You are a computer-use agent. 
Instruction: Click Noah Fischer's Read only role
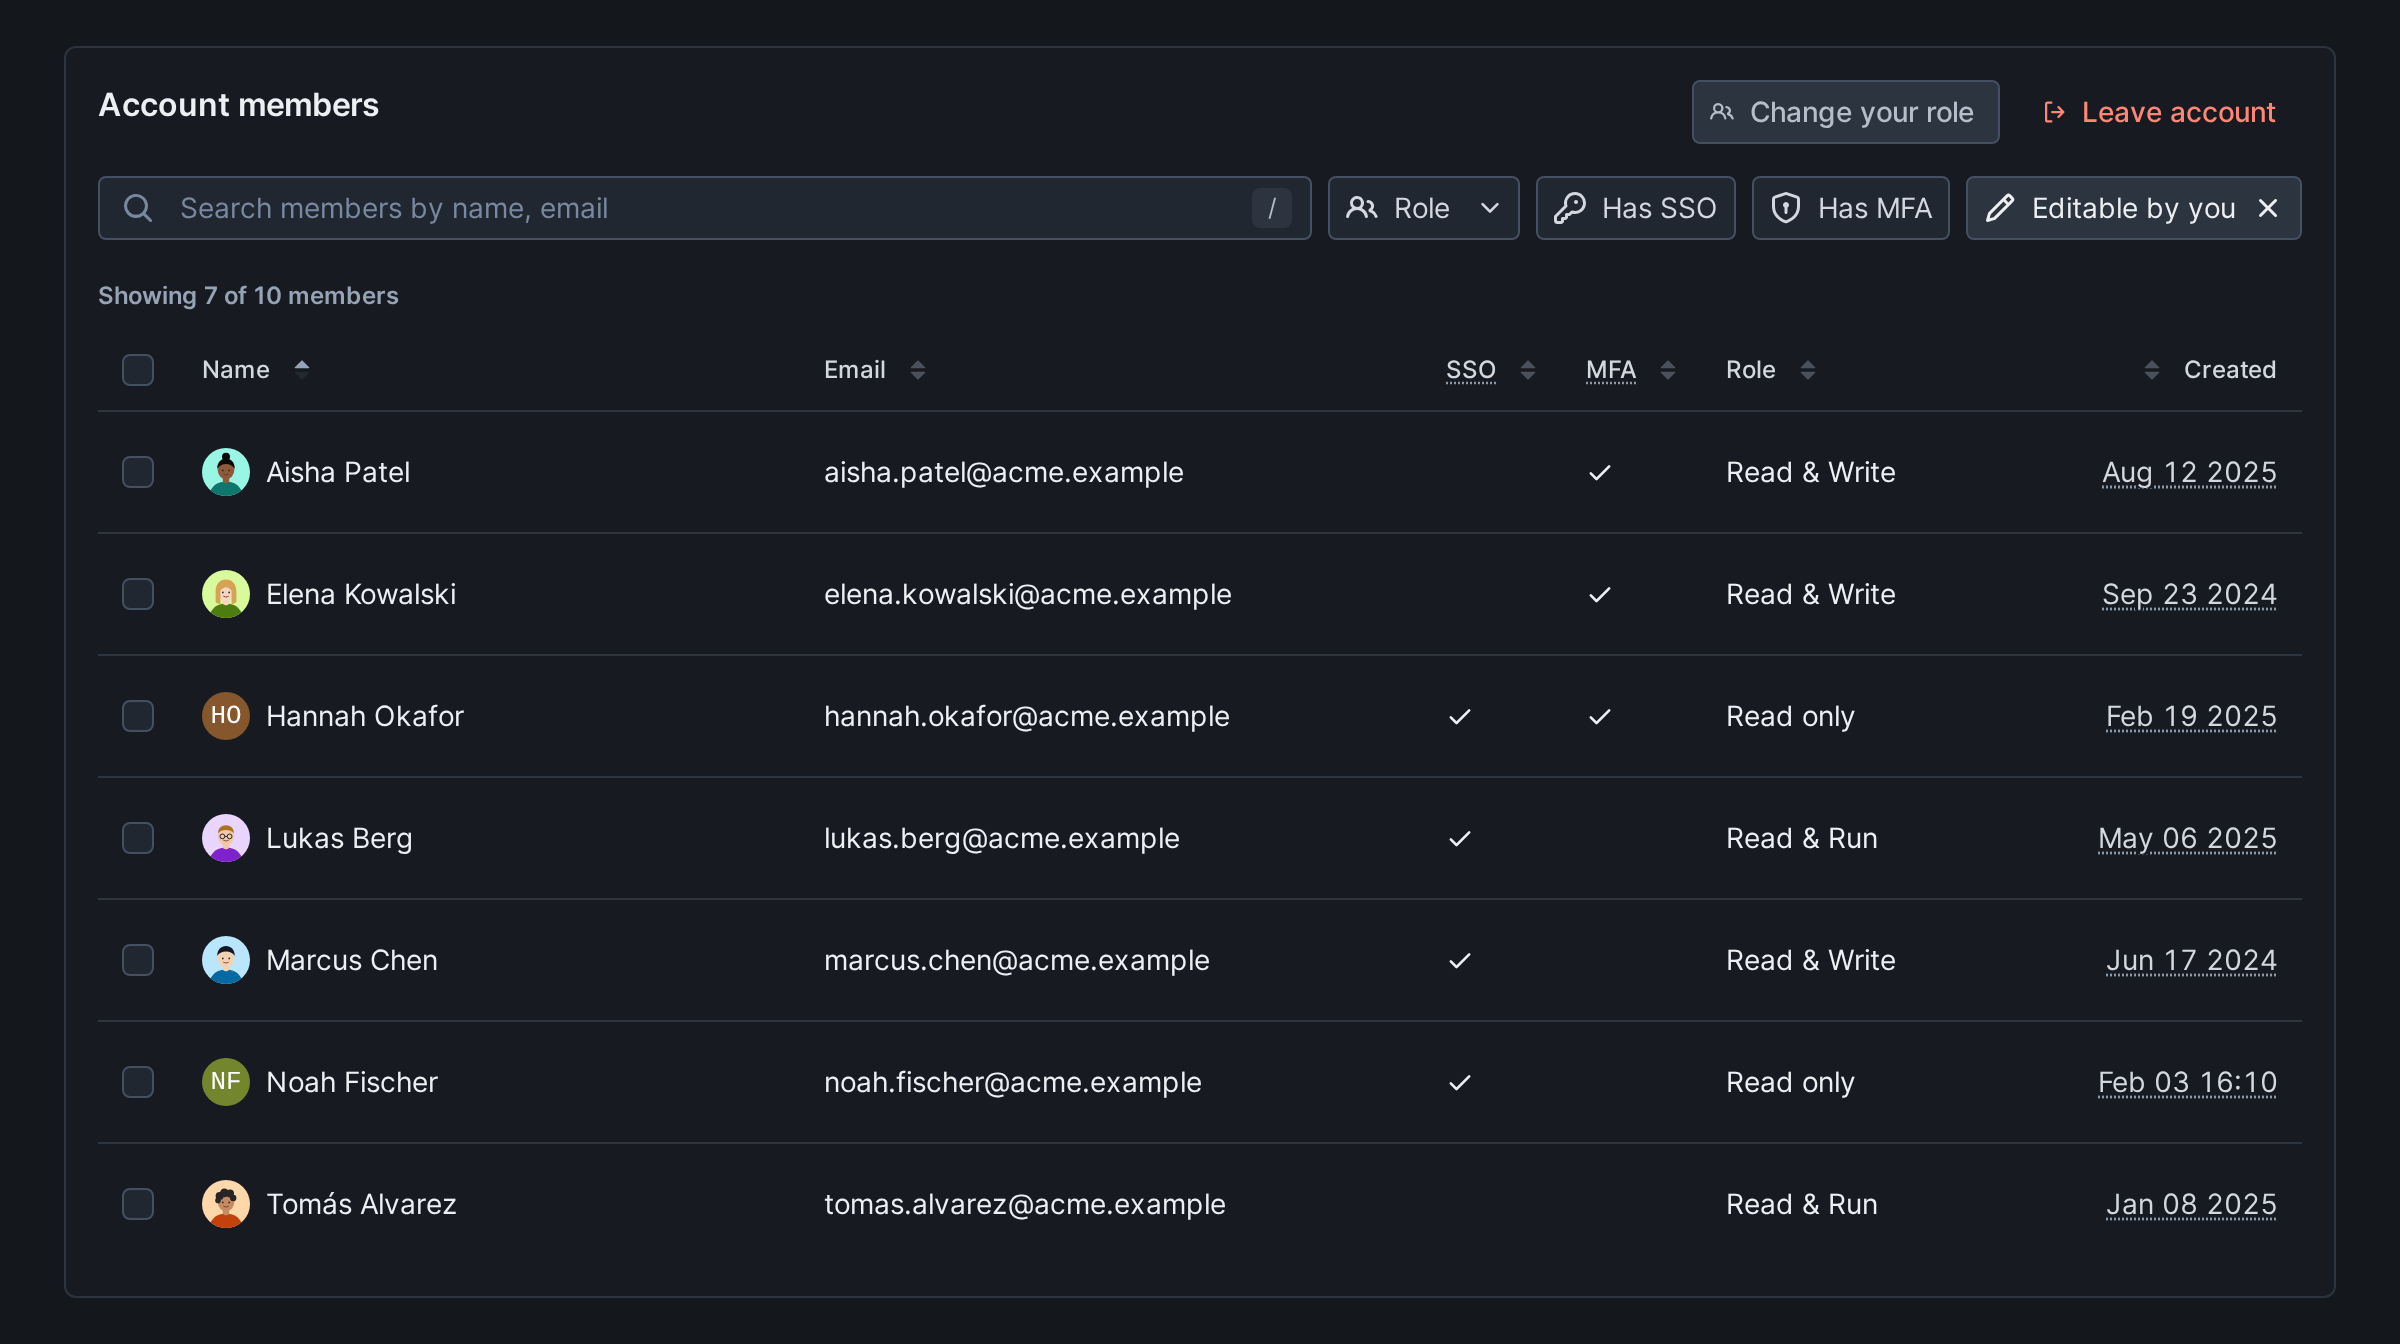coord(1790,1082)
